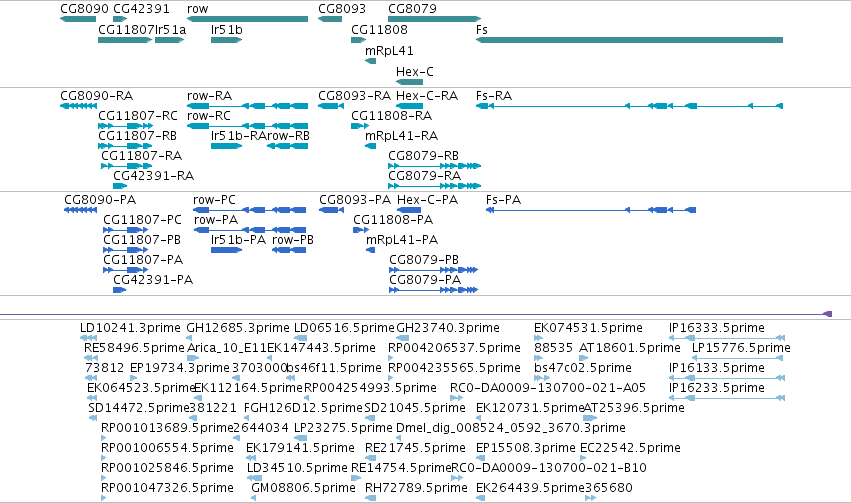
Task: Select the RP001047326.5prime EST
Action: (104, 499)
